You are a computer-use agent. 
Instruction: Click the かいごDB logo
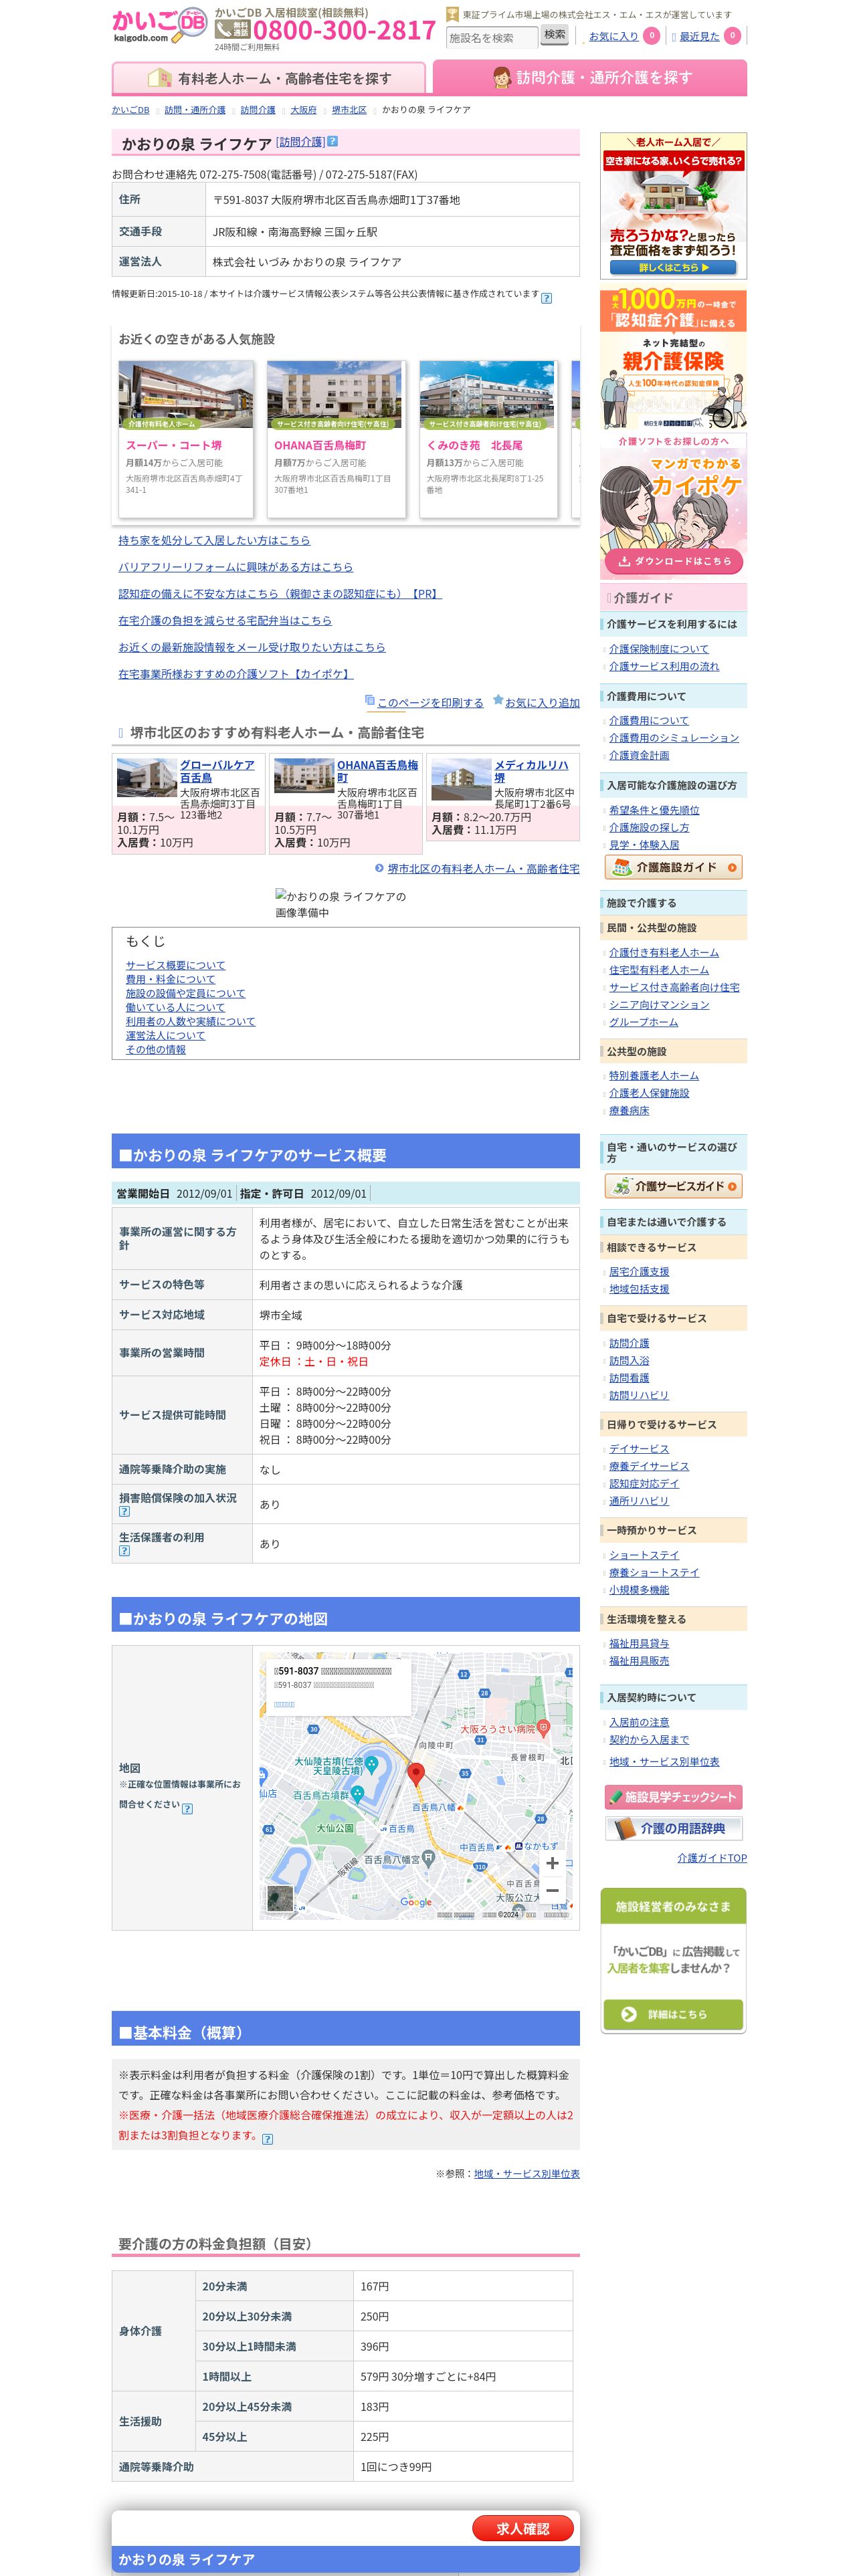tap(159, 26)
